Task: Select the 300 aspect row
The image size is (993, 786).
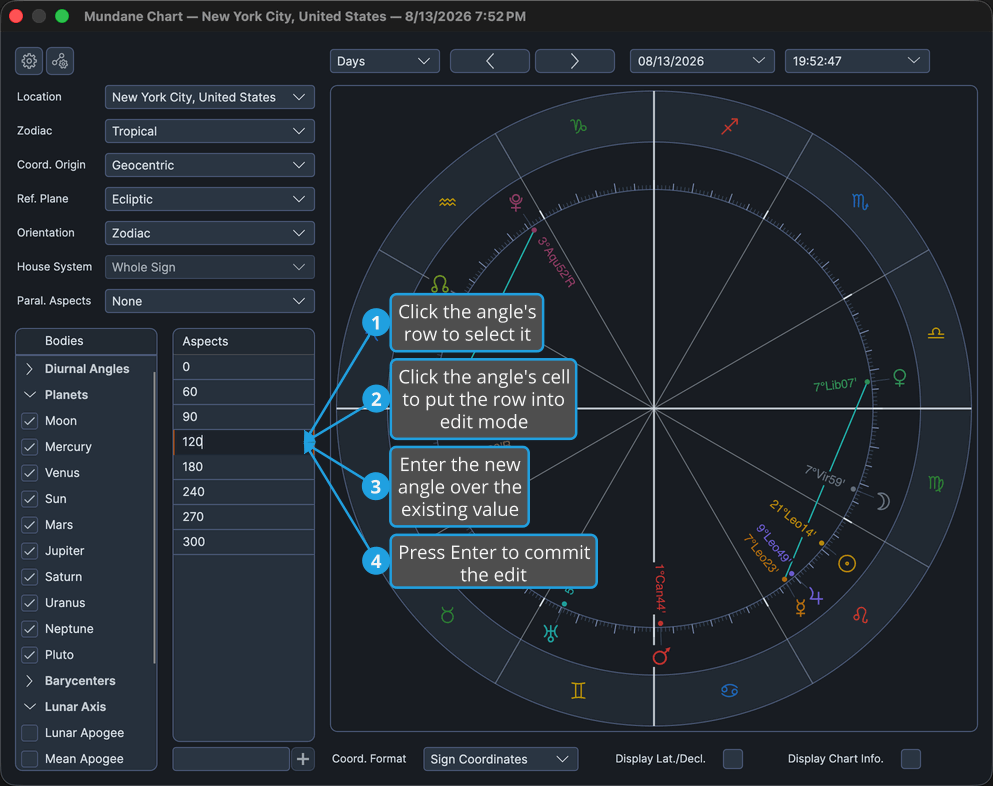Action: [244, 542]
